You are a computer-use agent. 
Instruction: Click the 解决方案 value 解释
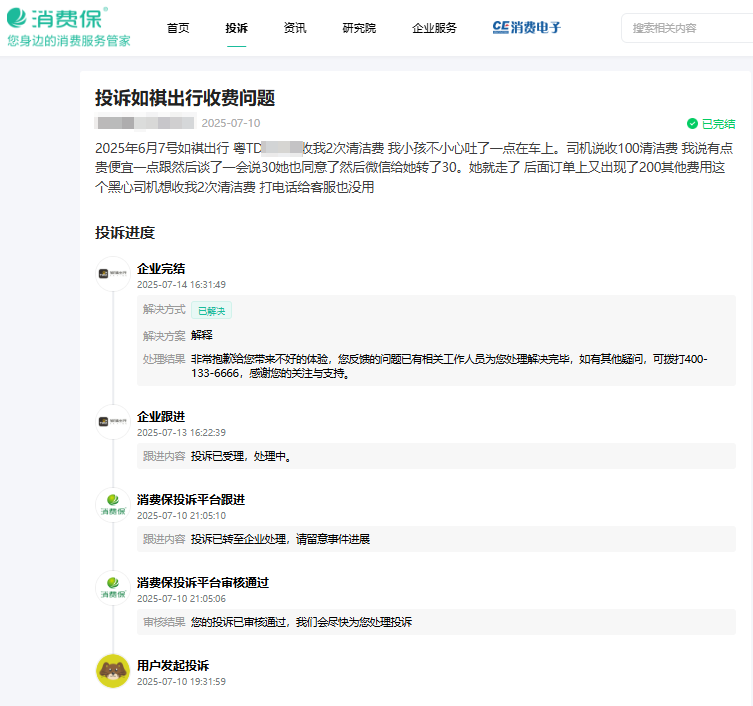202,335
